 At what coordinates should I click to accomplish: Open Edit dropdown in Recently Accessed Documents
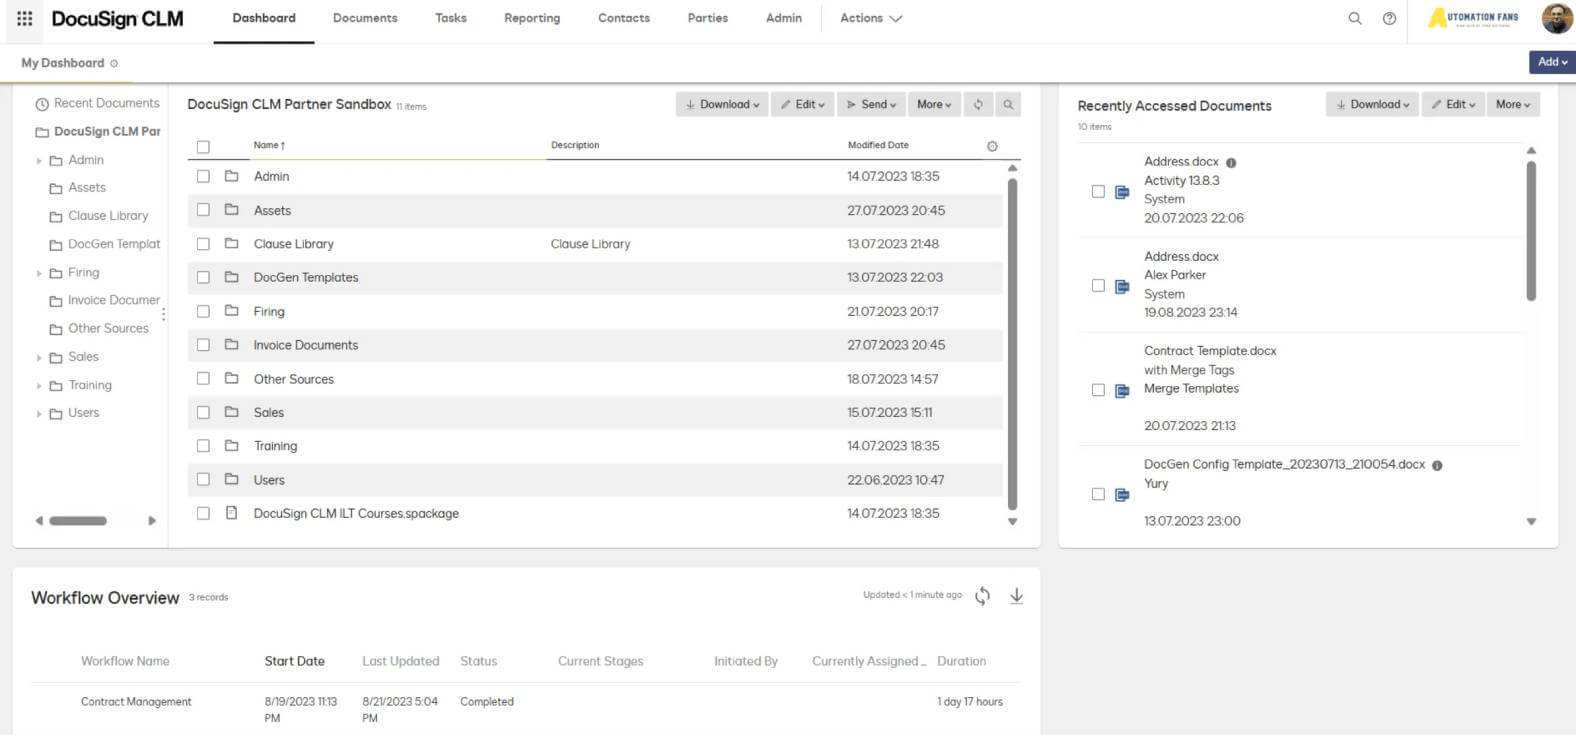pyautogui.click(x=1453, y=104)
